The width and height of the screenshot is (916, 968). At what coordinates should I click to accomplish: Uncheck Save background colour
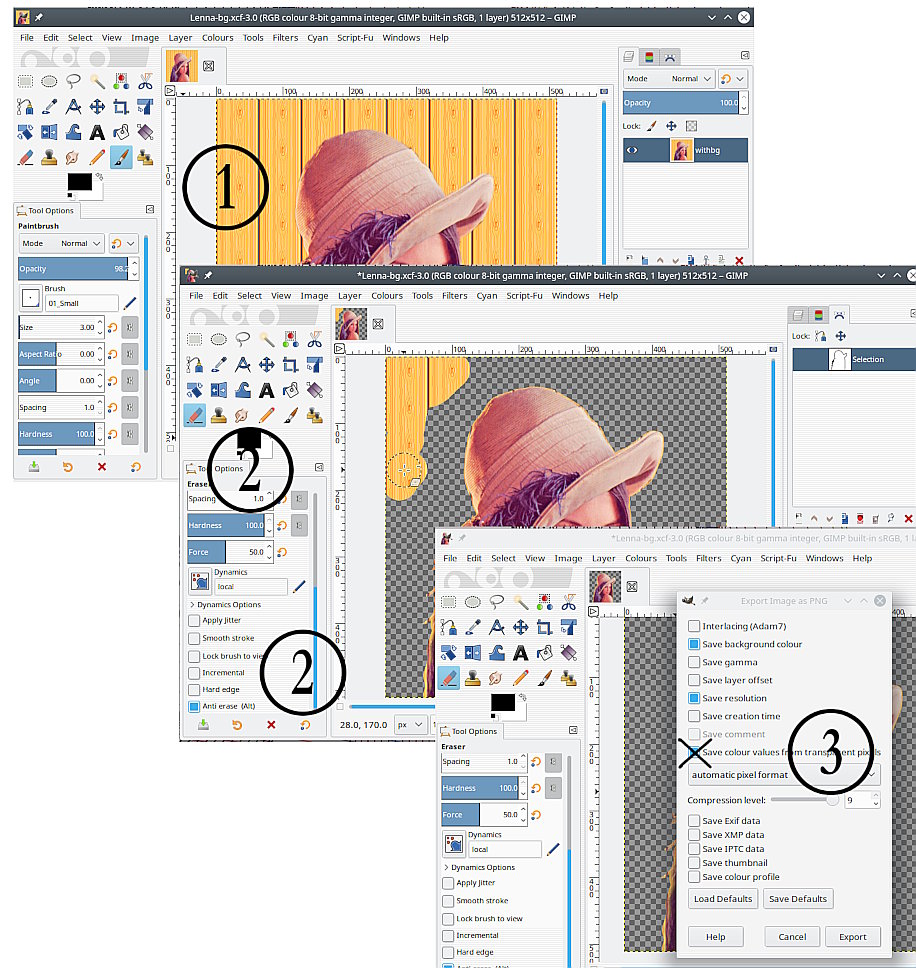click(694, 644)
